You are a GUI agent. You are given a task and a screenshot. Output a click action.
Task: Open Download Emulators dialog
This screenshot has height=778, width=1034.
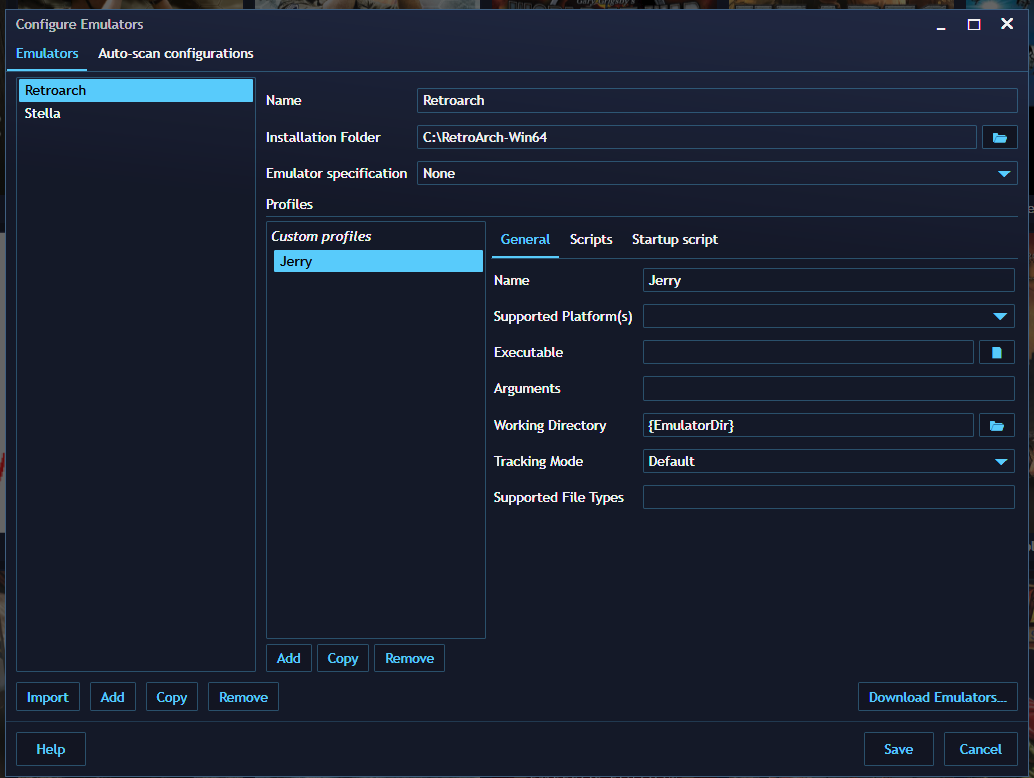tap(937, 696)
